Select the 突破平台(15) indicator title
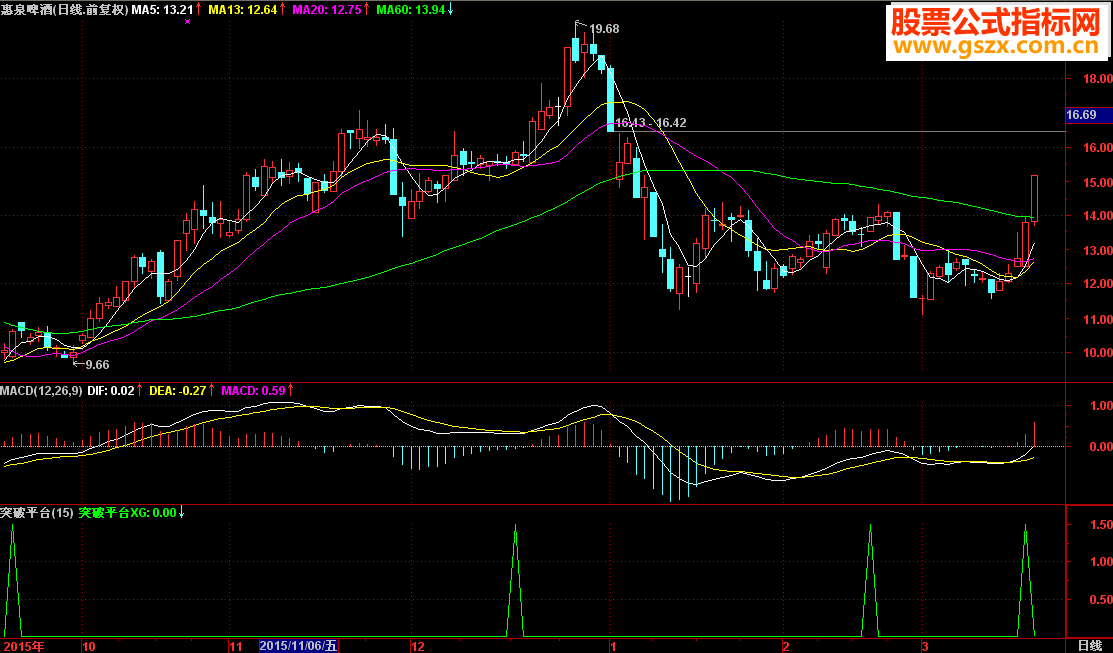The image size is (1113, 653). [x=37, y=512]
